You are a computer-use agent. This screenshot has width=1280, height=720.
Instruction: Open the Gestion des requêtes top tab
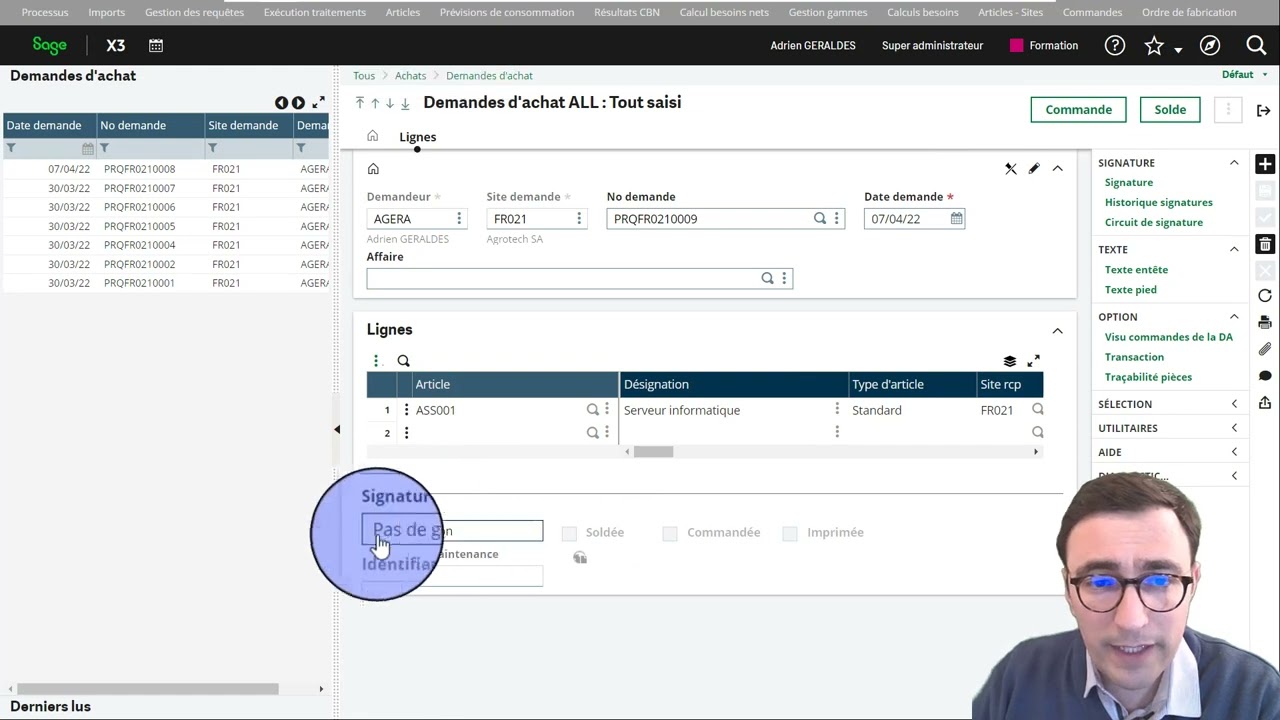[x=194, y=12]
